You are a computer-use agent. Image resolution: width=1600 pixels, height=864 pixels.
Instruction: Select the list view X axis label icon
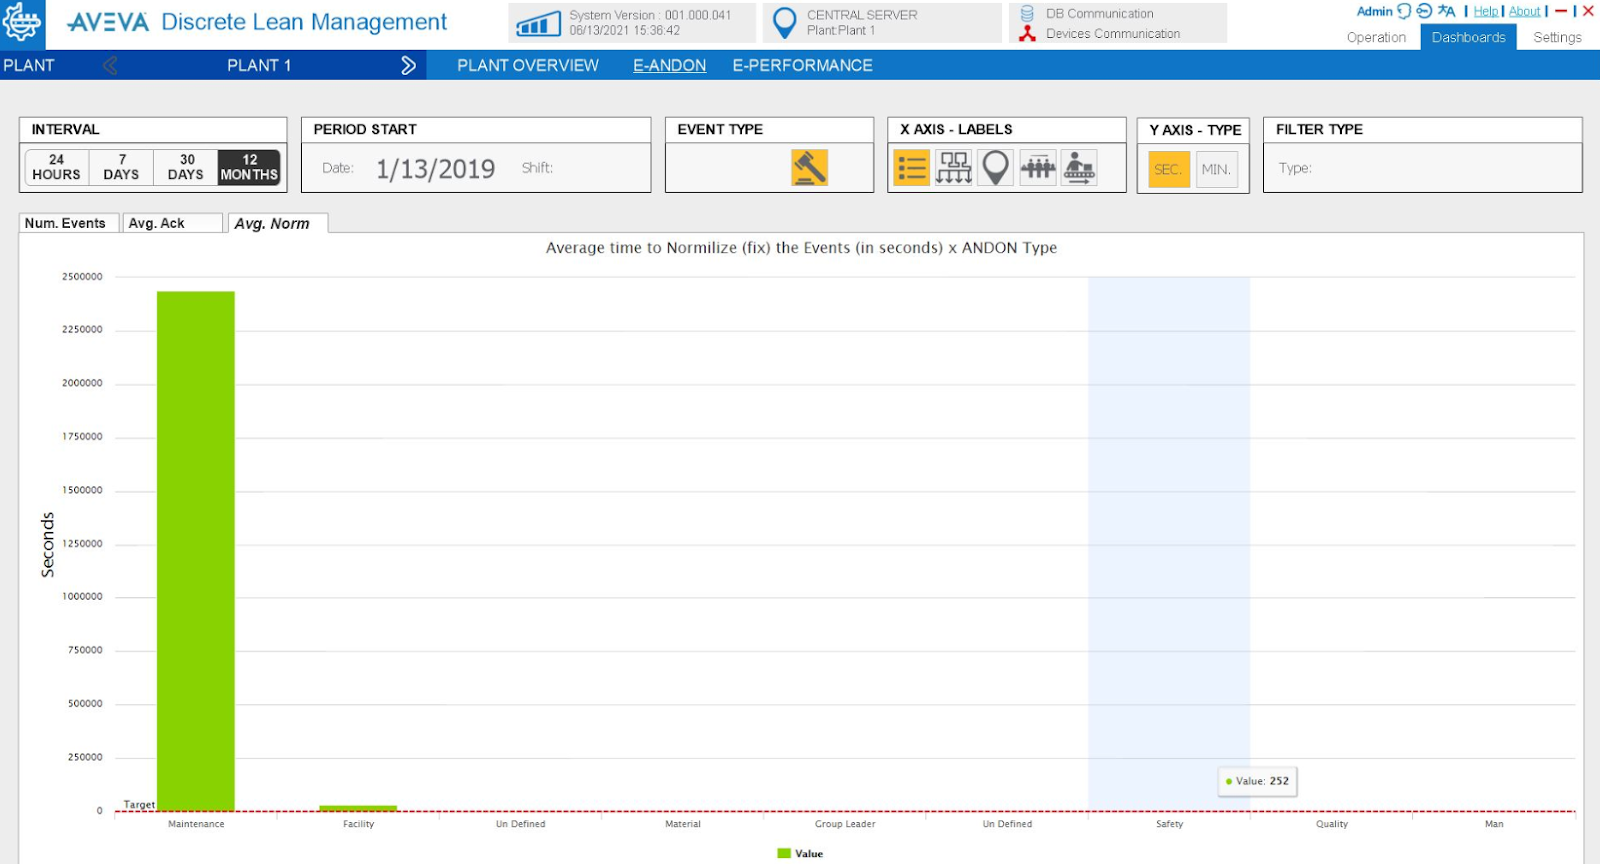pos(911,168)
